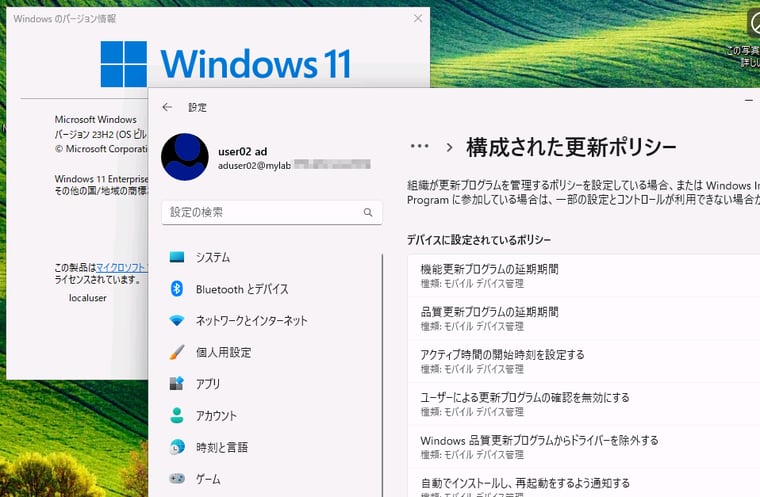760x497 pixels.
Task: Close the Windows のバージョン情報 dialog
Action: (x=418, y=18)
